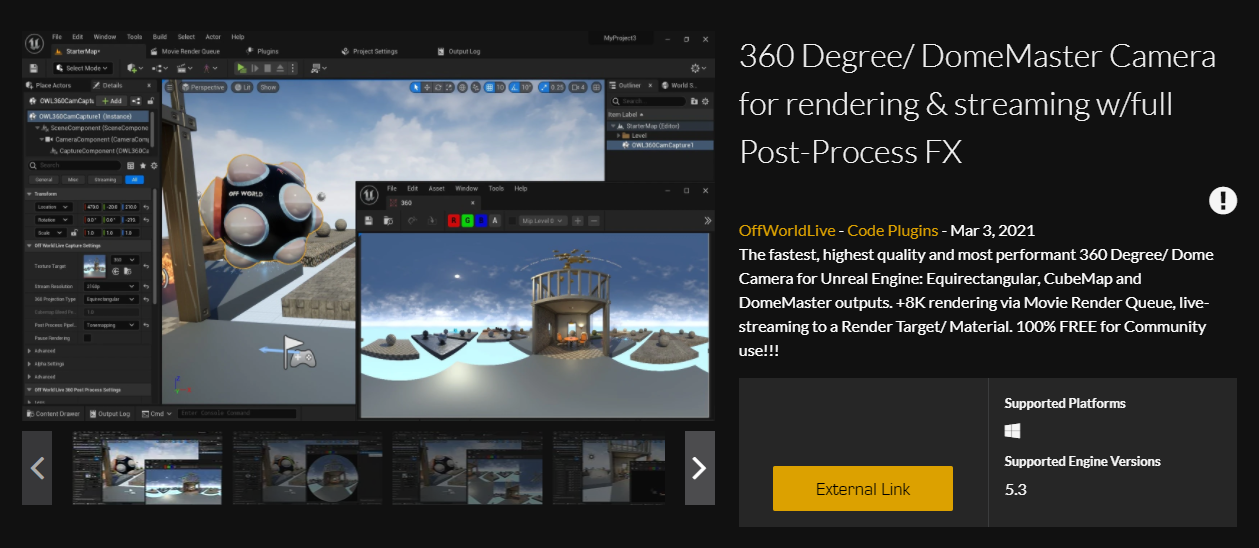Screen dimensions: 1259x548
Task: Go to next screenshot with right arrow
Action: [x=699, y=468]
